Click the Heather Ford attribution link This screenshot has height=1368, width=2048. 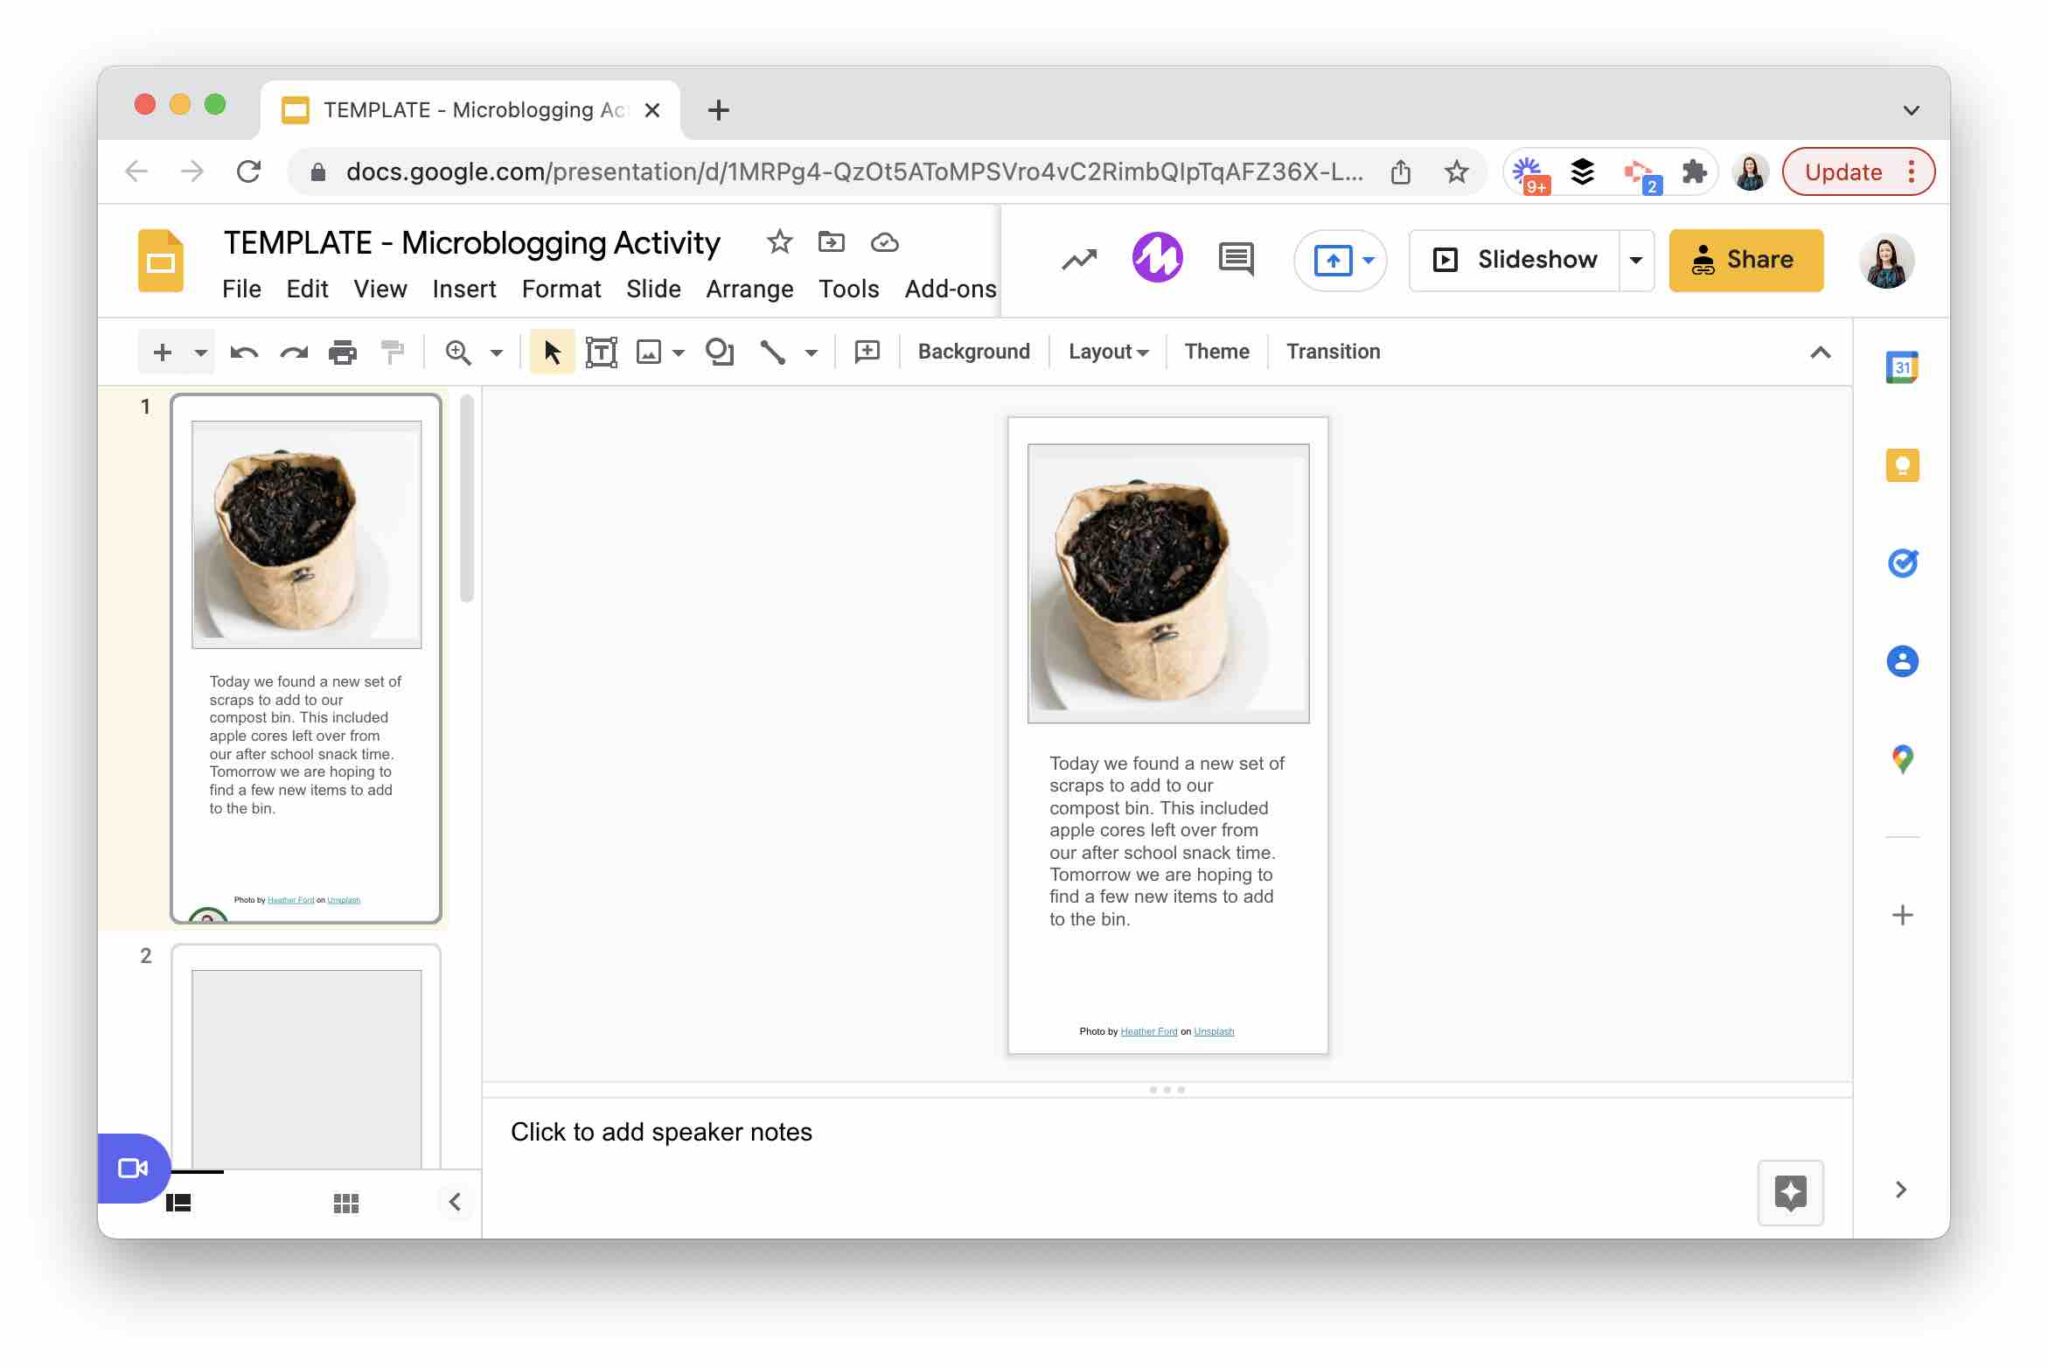pyautogui.click(x=1148, y=1031)
